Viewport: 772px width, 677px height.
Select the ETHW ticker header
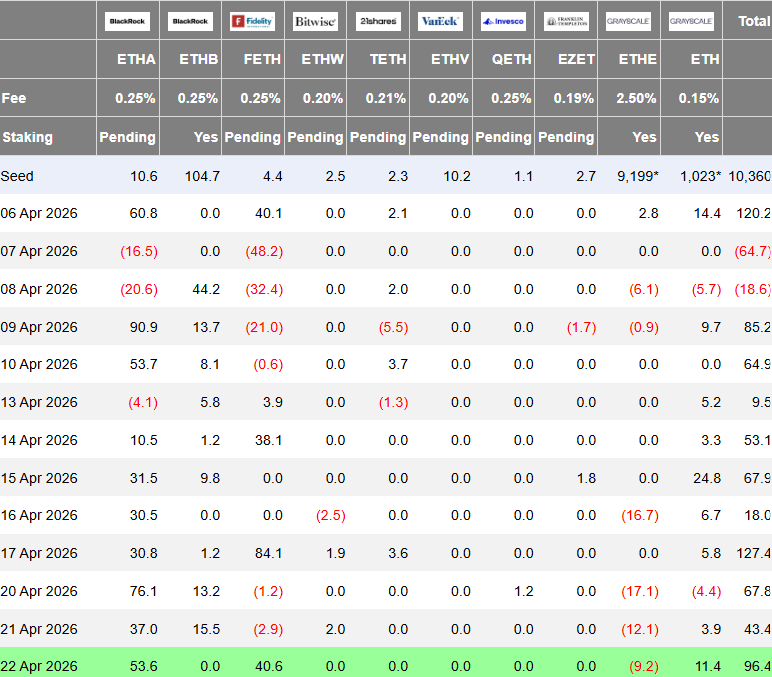pos(322,59)
